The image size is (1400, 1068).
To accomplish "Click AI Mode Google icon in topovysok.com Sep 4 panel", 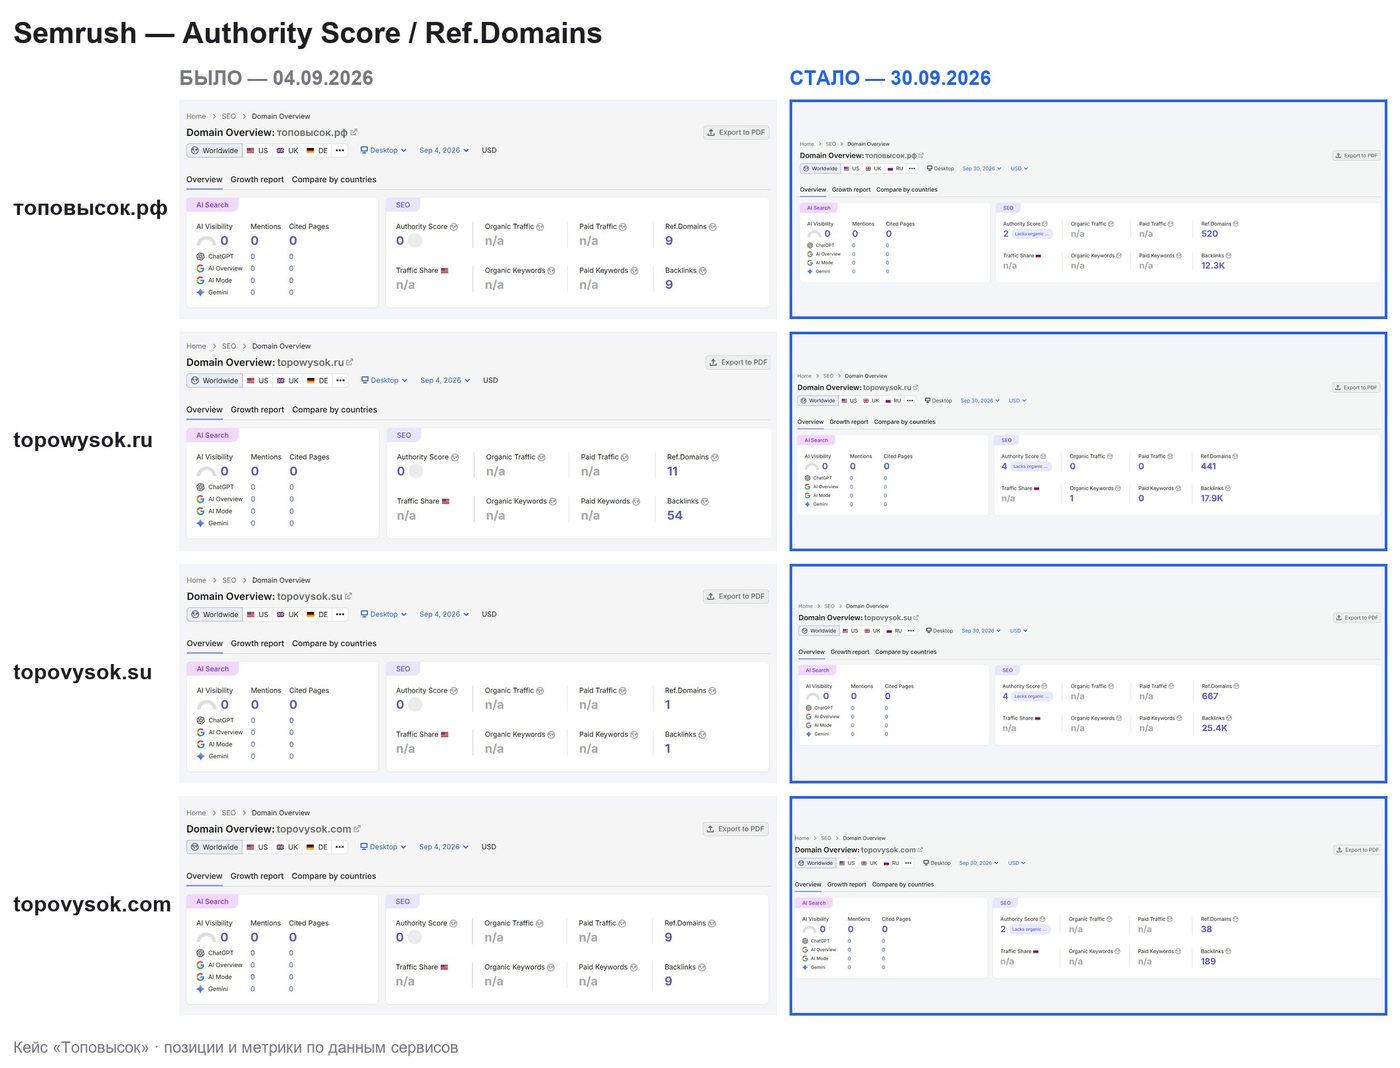I will [x=201, y=977].
